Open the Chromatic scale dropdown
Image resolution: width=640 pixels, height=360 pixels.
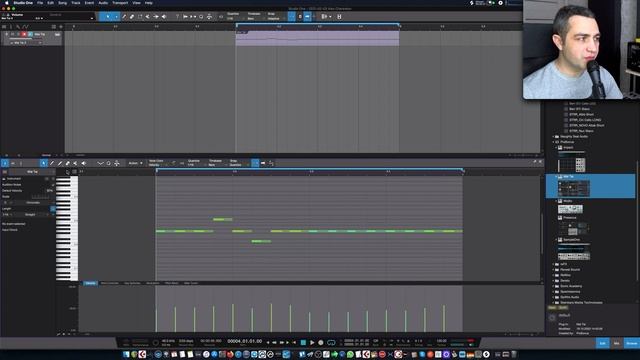pyautogui.click(x=34, y=203)
